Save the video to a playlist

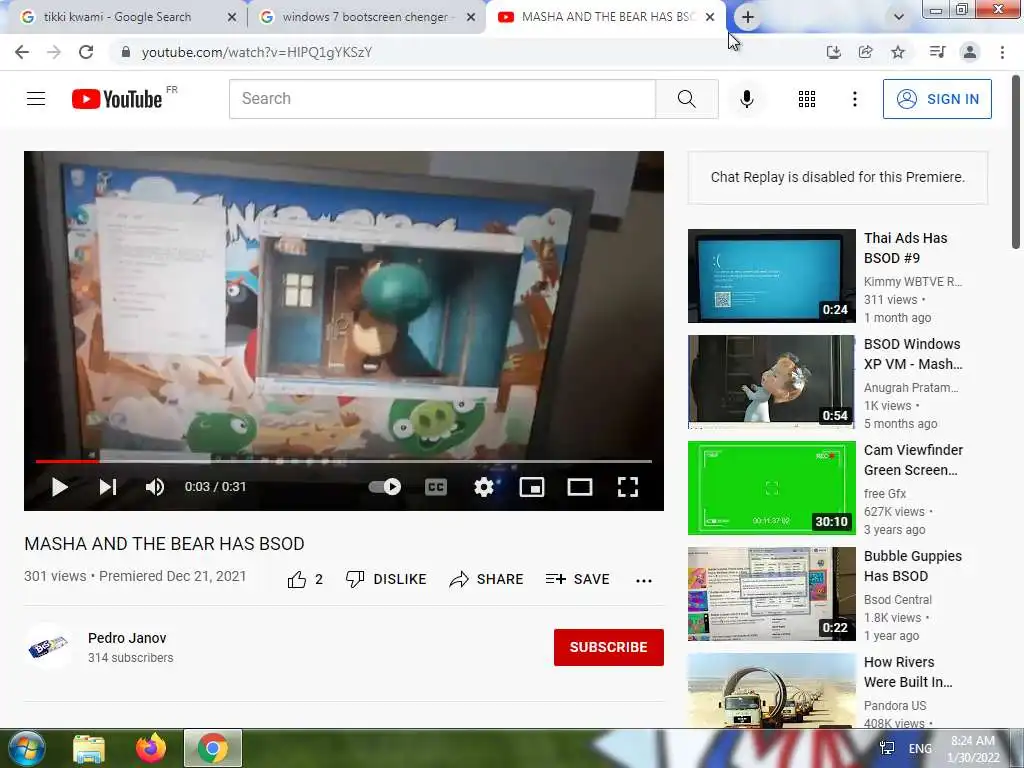tap(577, 579)
